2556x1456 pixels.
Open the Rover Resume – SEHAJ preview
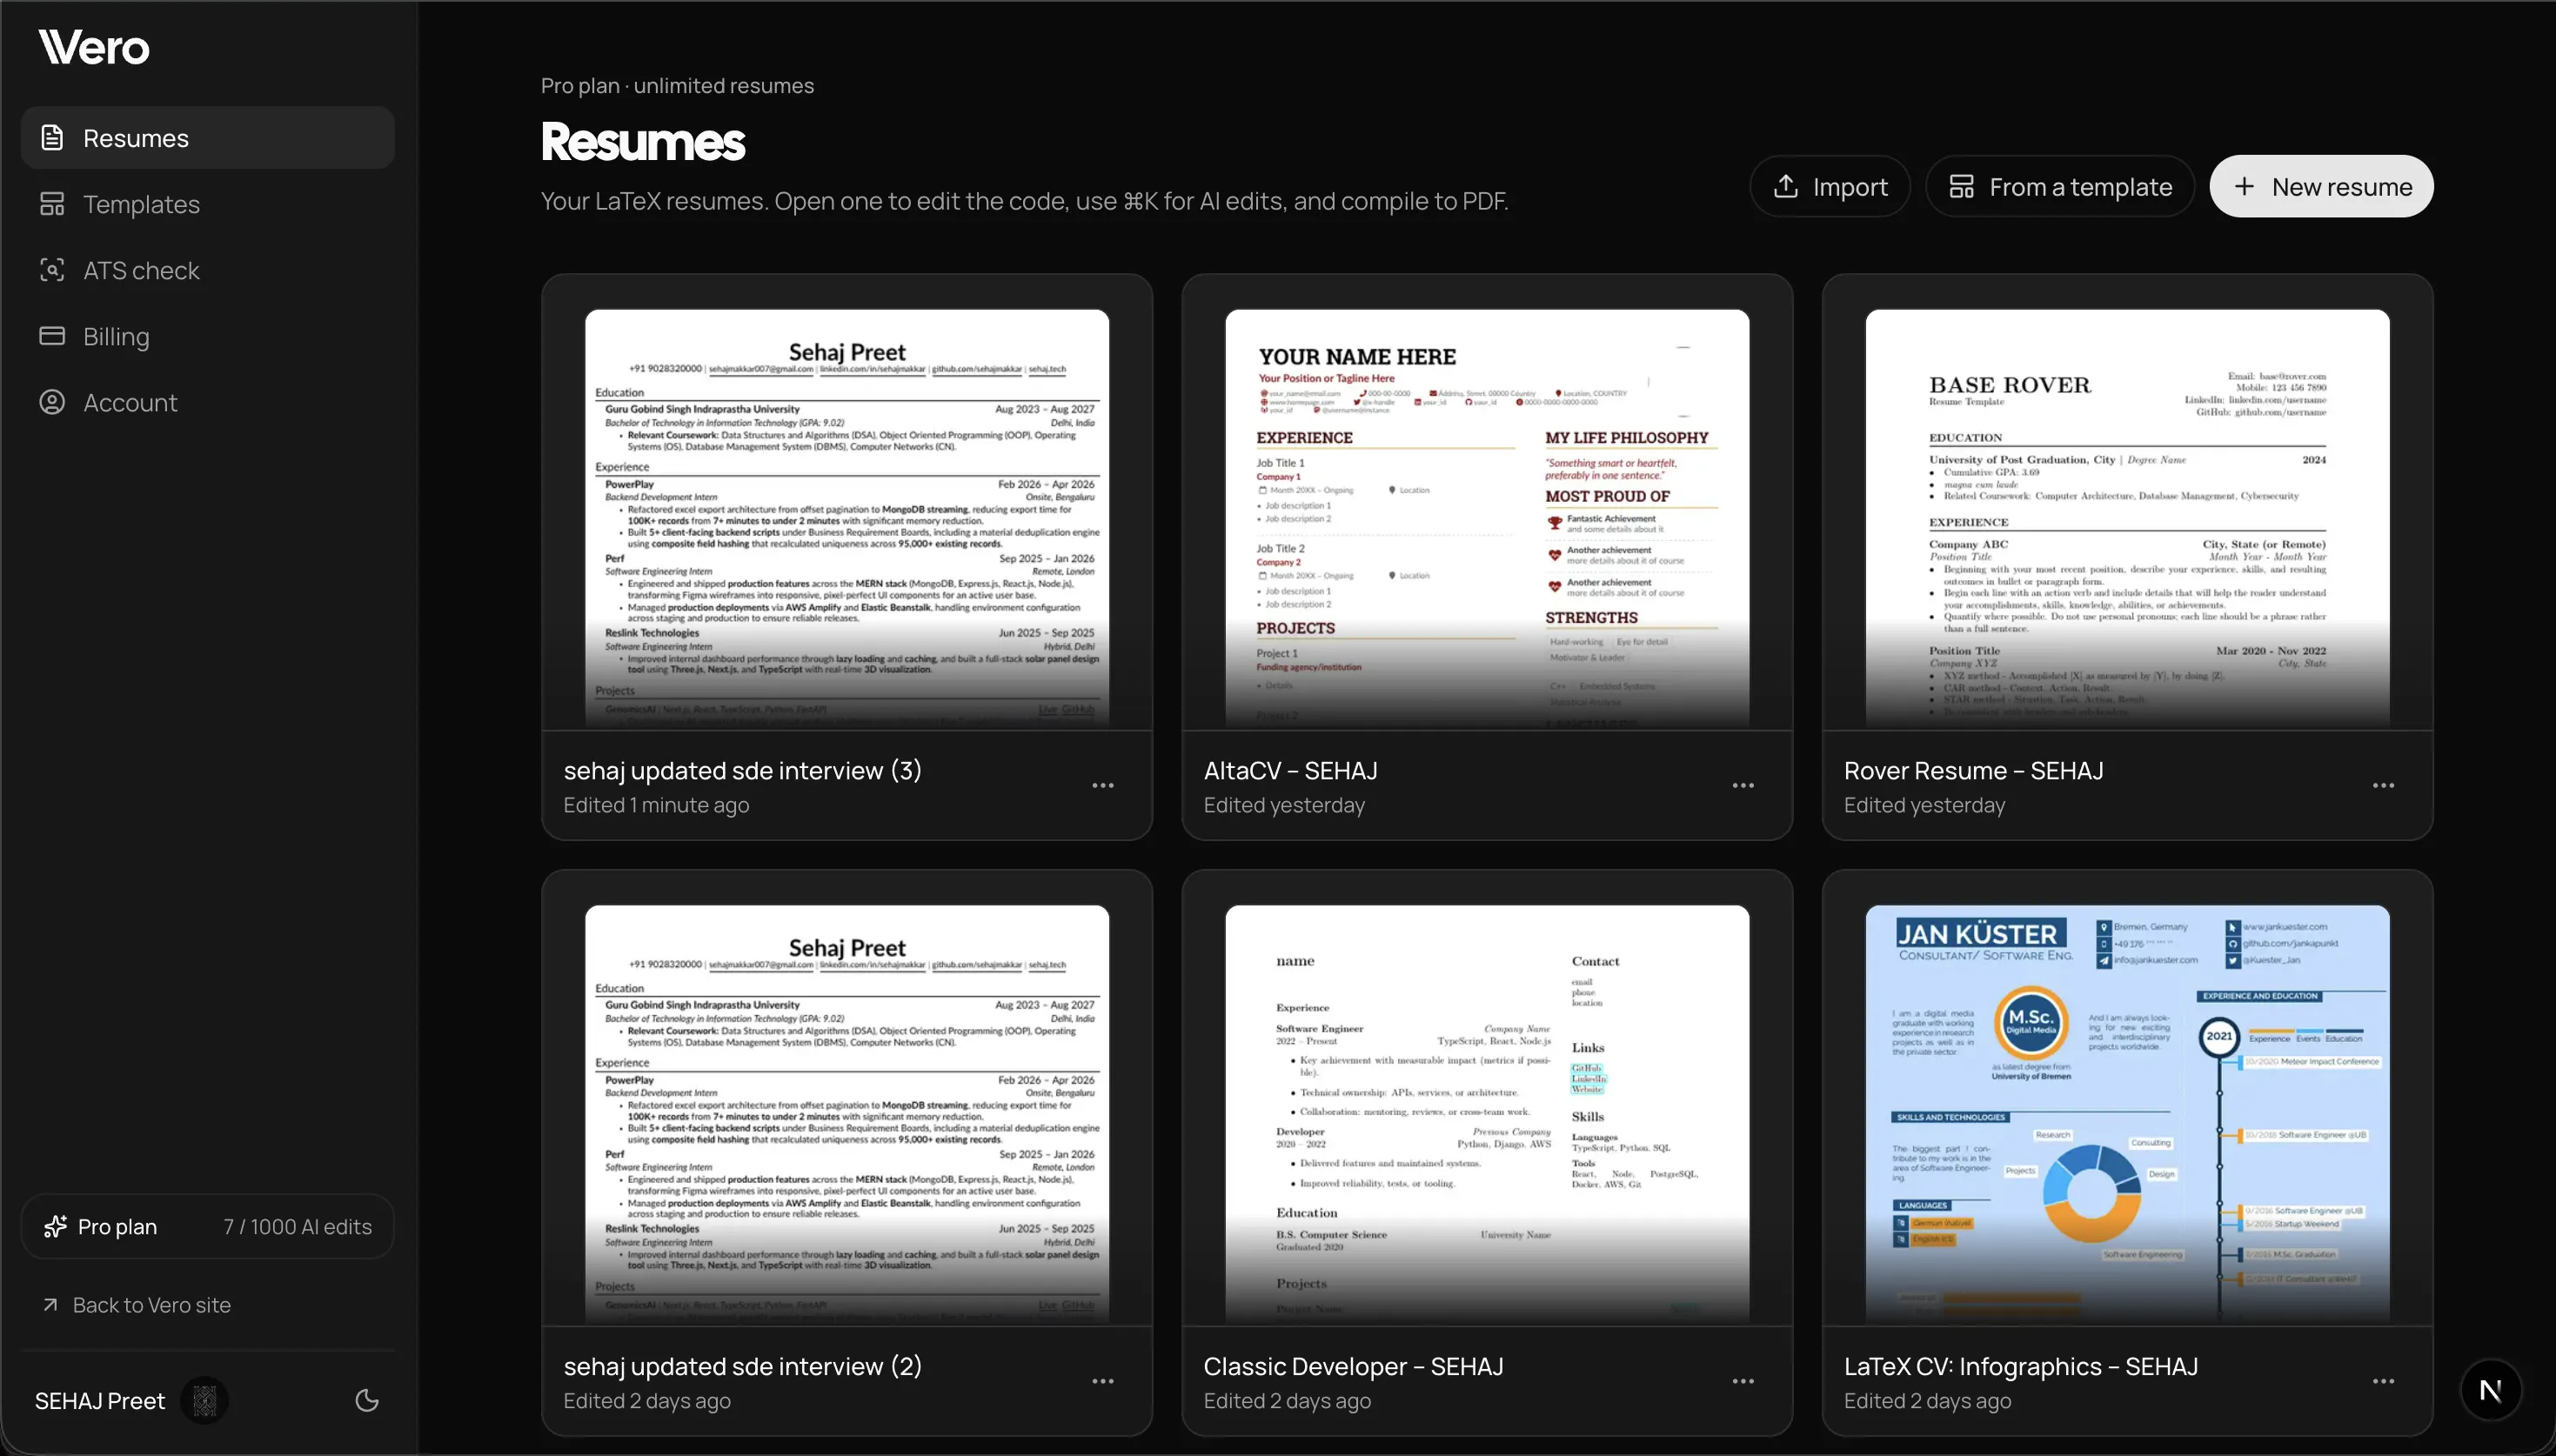coord(2127,518)
